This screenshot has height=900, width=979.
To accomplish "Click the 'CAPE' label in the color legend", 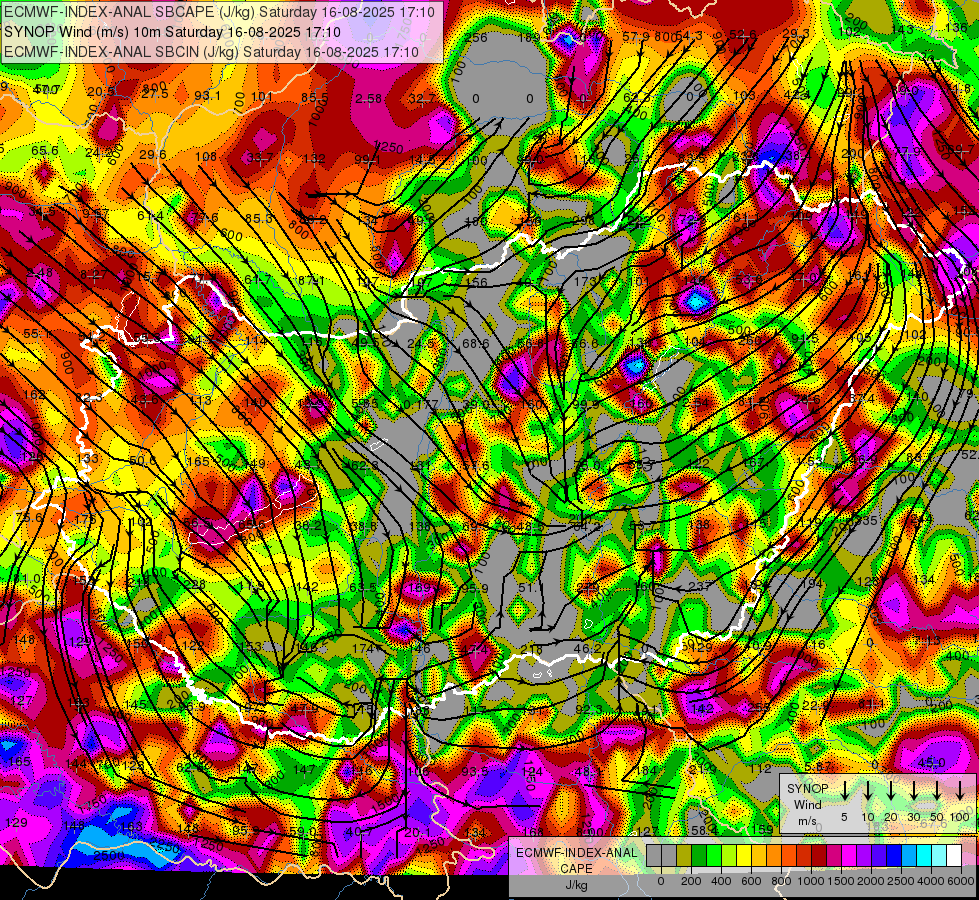I will click(x=576, y=869).
